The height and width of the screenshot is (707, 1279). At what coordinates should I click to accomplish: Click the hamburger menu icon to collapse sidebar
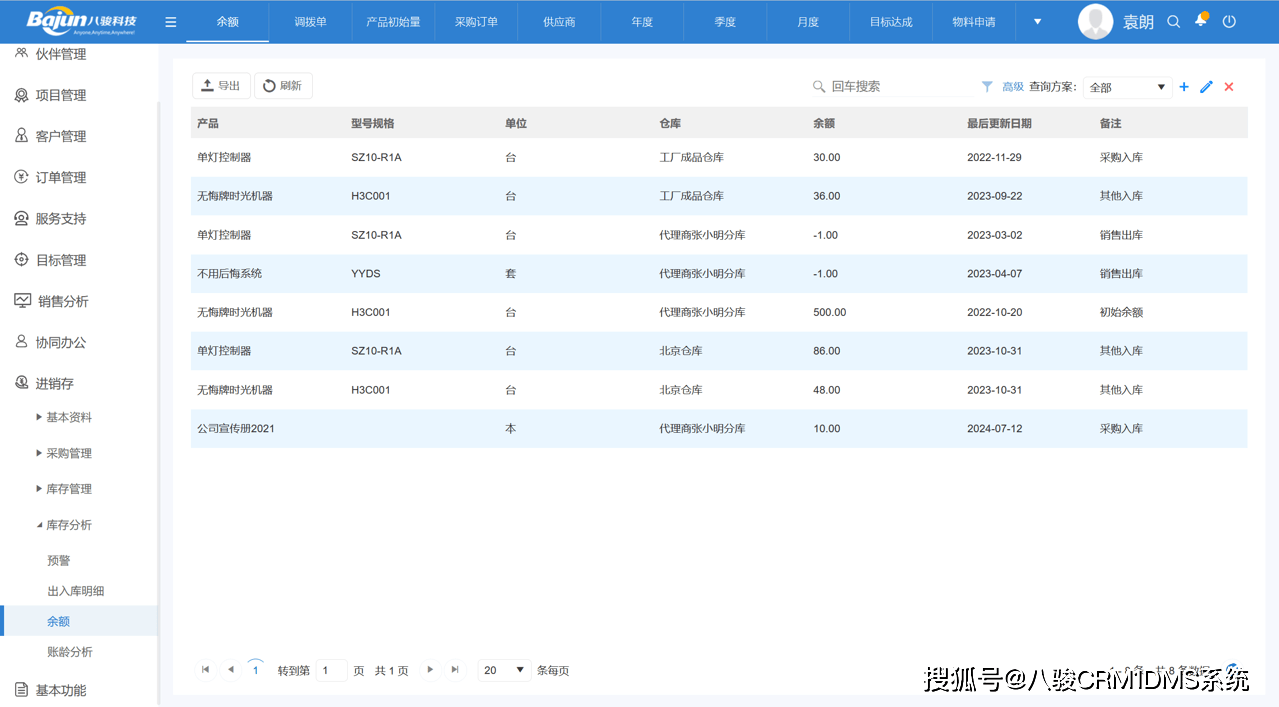[171, 22]
